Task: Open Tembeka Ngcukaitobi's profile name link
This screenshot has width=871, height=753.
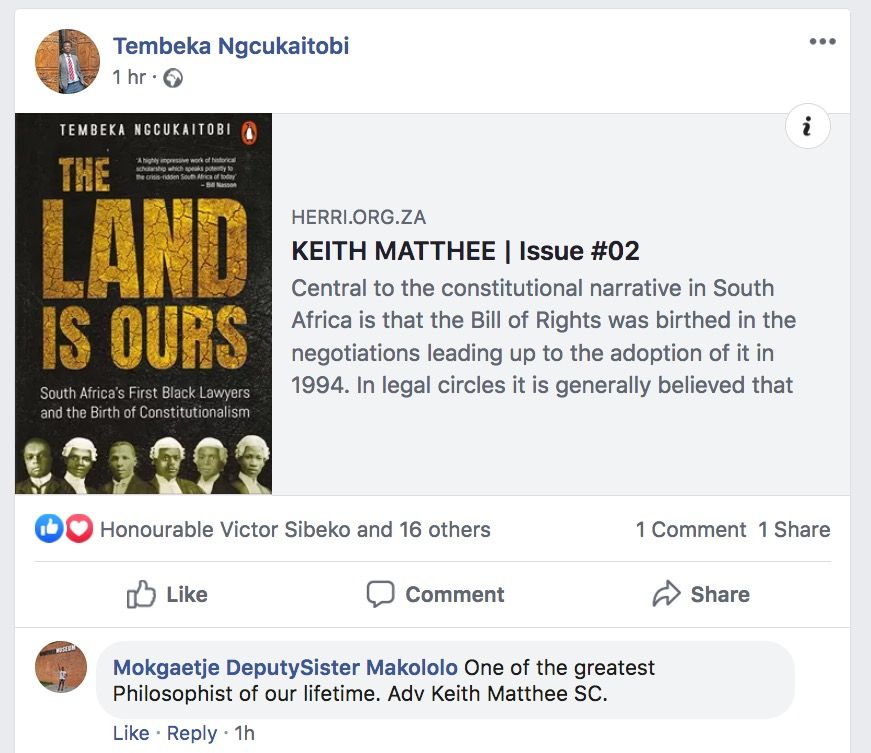Action: 231,46
